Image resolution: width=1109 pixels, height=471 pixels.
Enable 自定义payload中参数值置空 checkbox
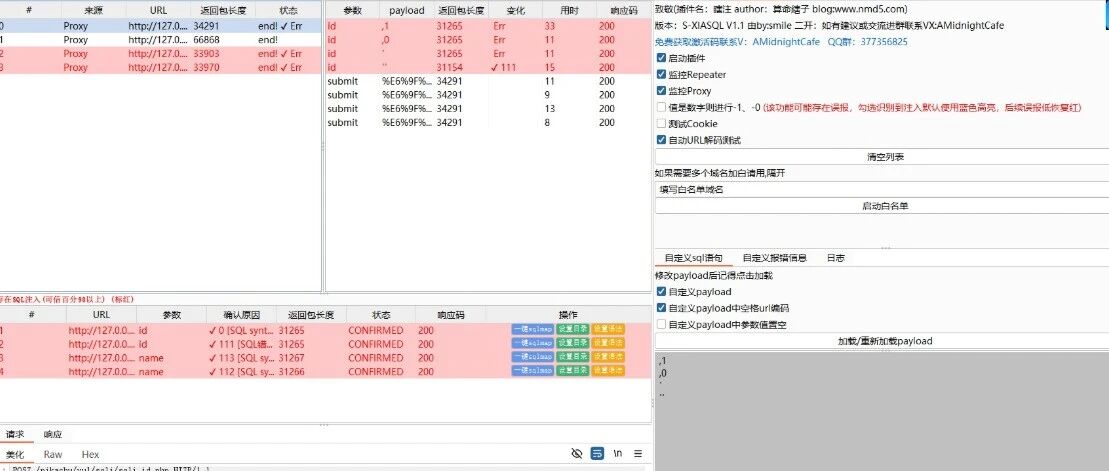click(x=661, y=325)
